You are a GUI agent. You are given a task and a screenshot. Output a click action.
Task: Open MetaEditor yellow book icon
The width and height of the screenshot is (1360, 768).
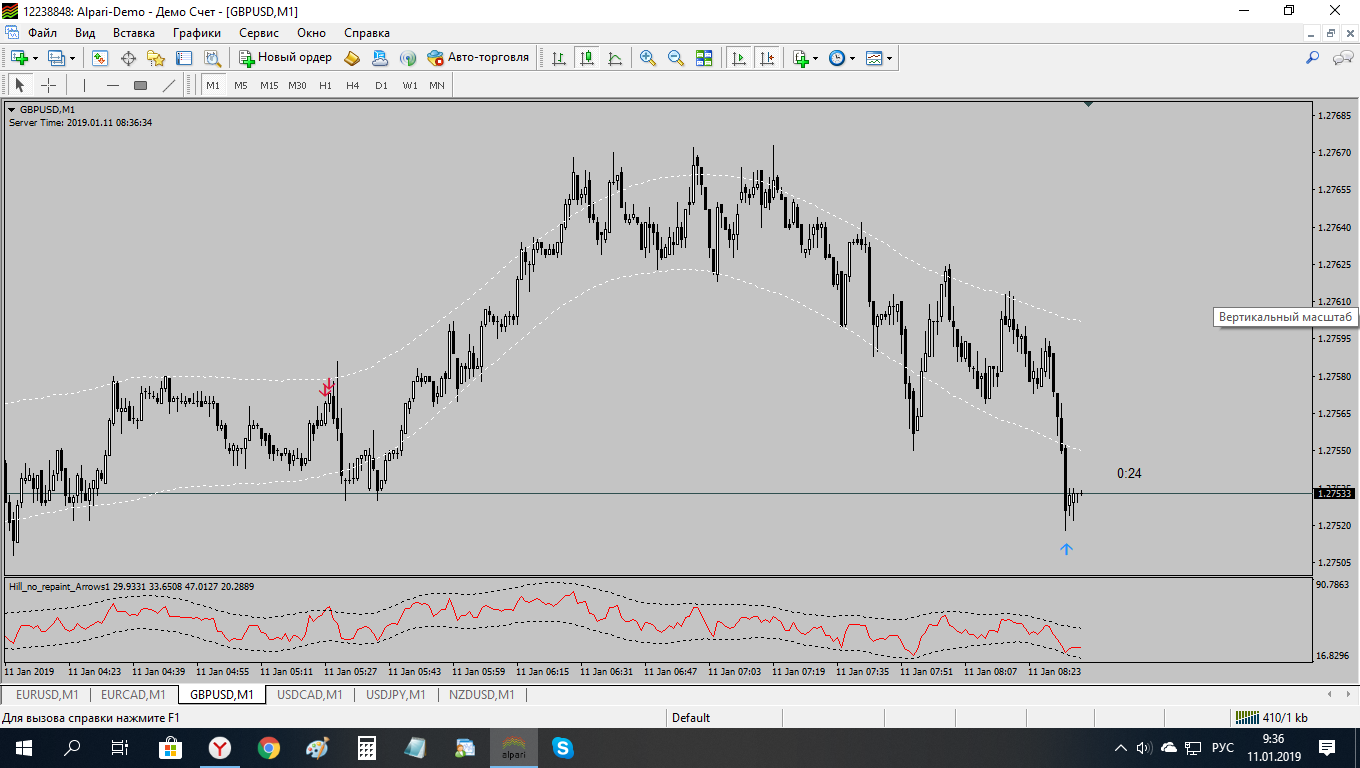click(x=352, y=58)
